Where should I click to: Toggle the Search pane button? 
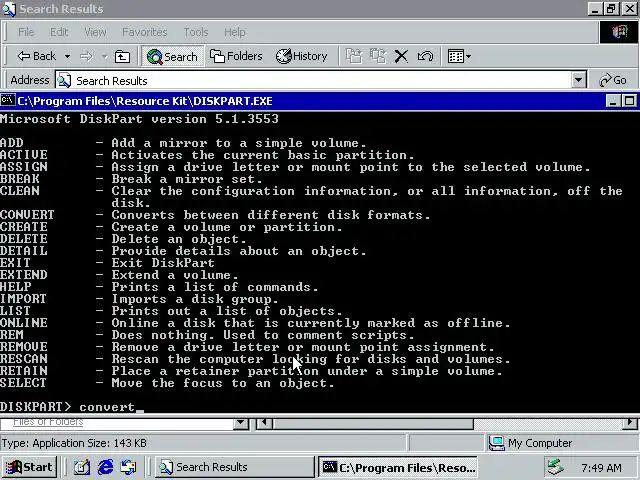[172, 56]
